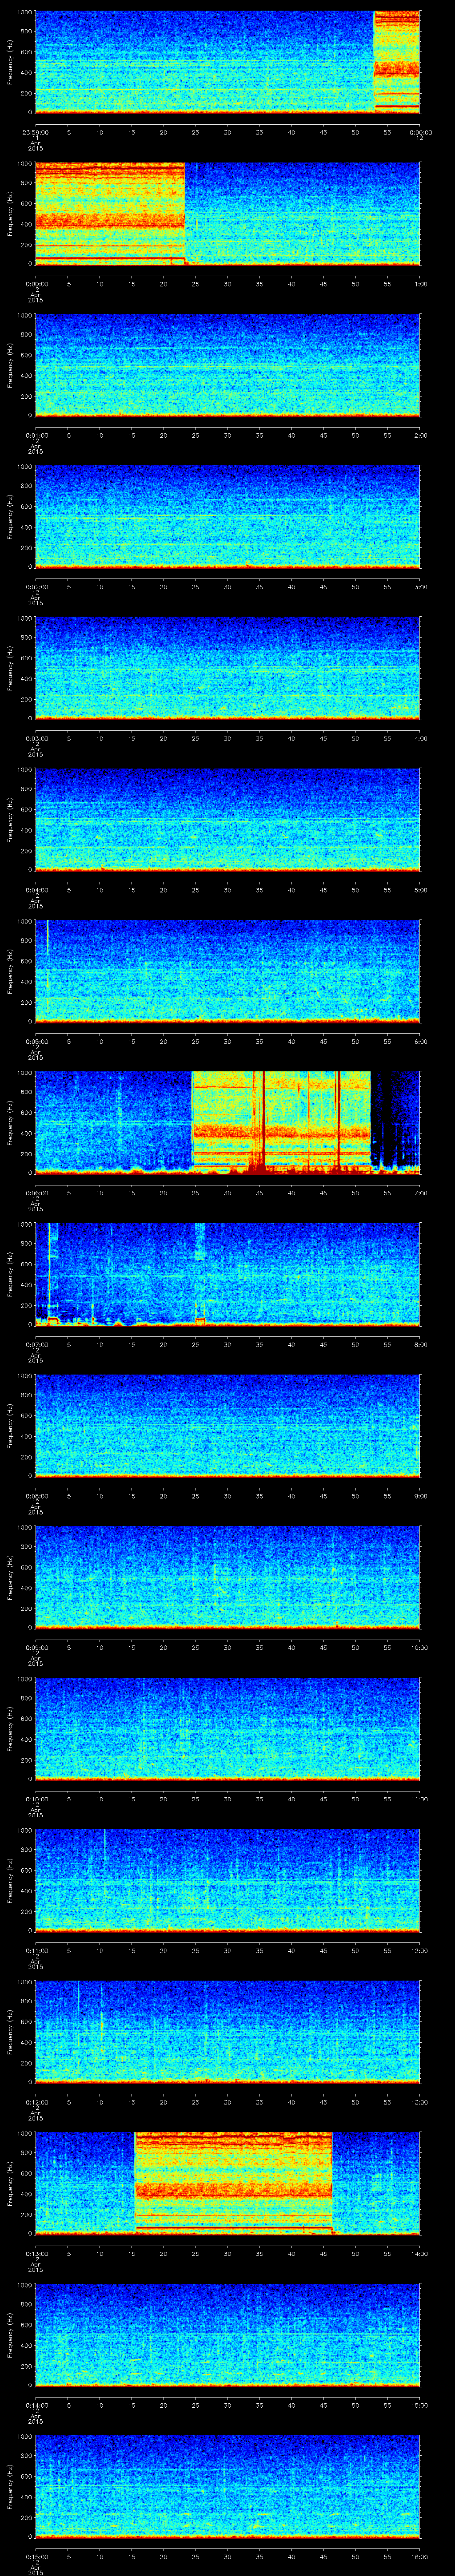Screen dimensions: 455x2576
Task: Click the spectrogram panel starting at 0:01:00
Action: pyautogui.click(x=227, y=365)
